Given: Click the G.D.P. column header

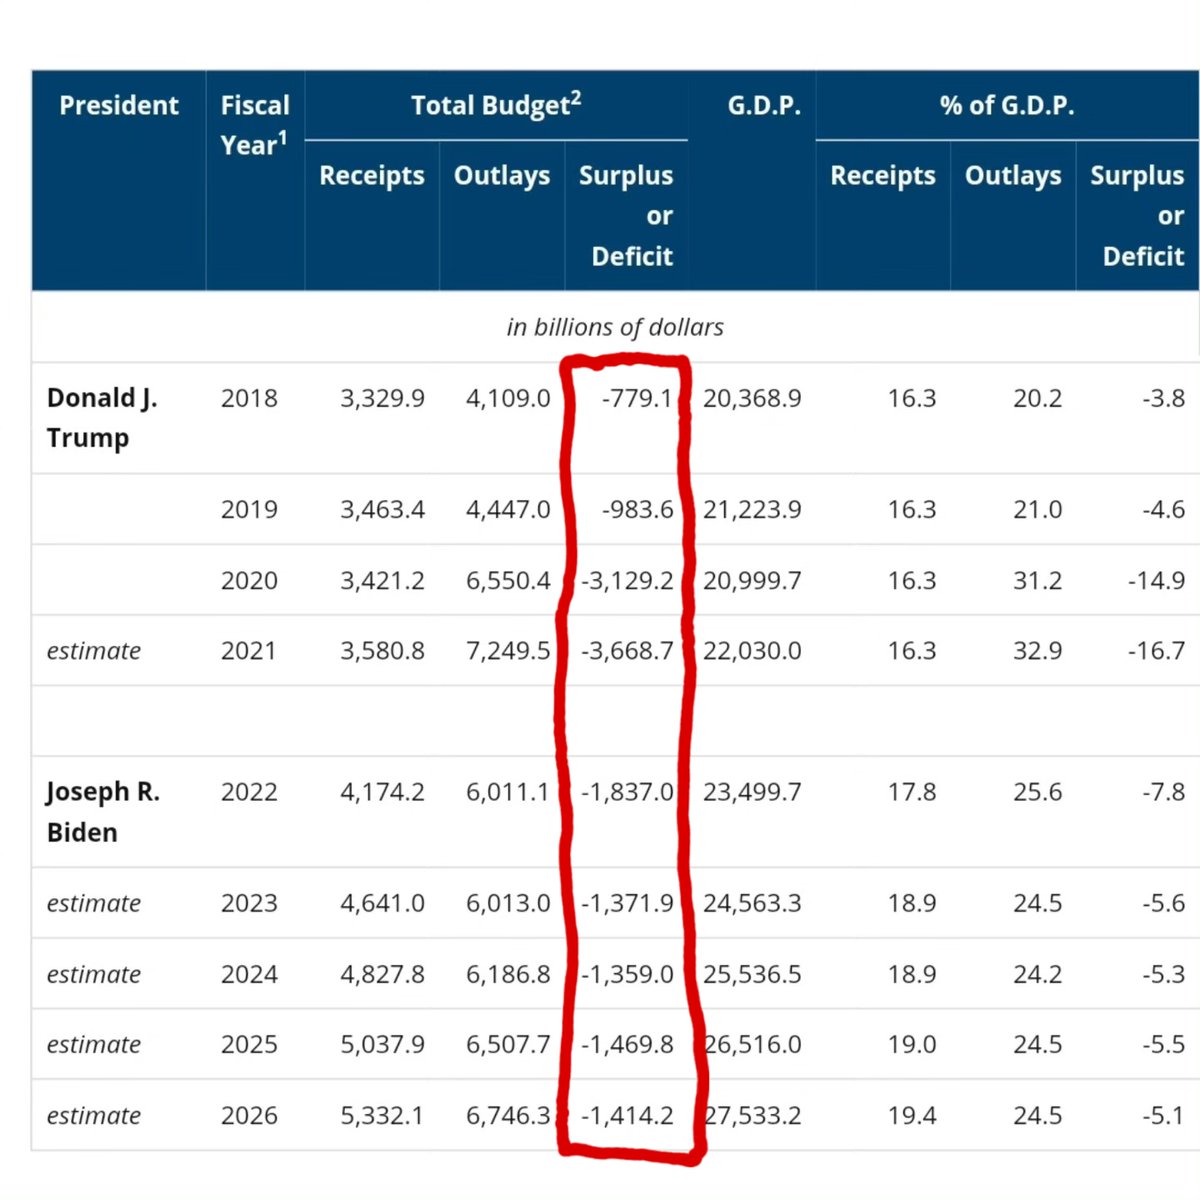Looking at the screenshot, I should pos(764,105).
